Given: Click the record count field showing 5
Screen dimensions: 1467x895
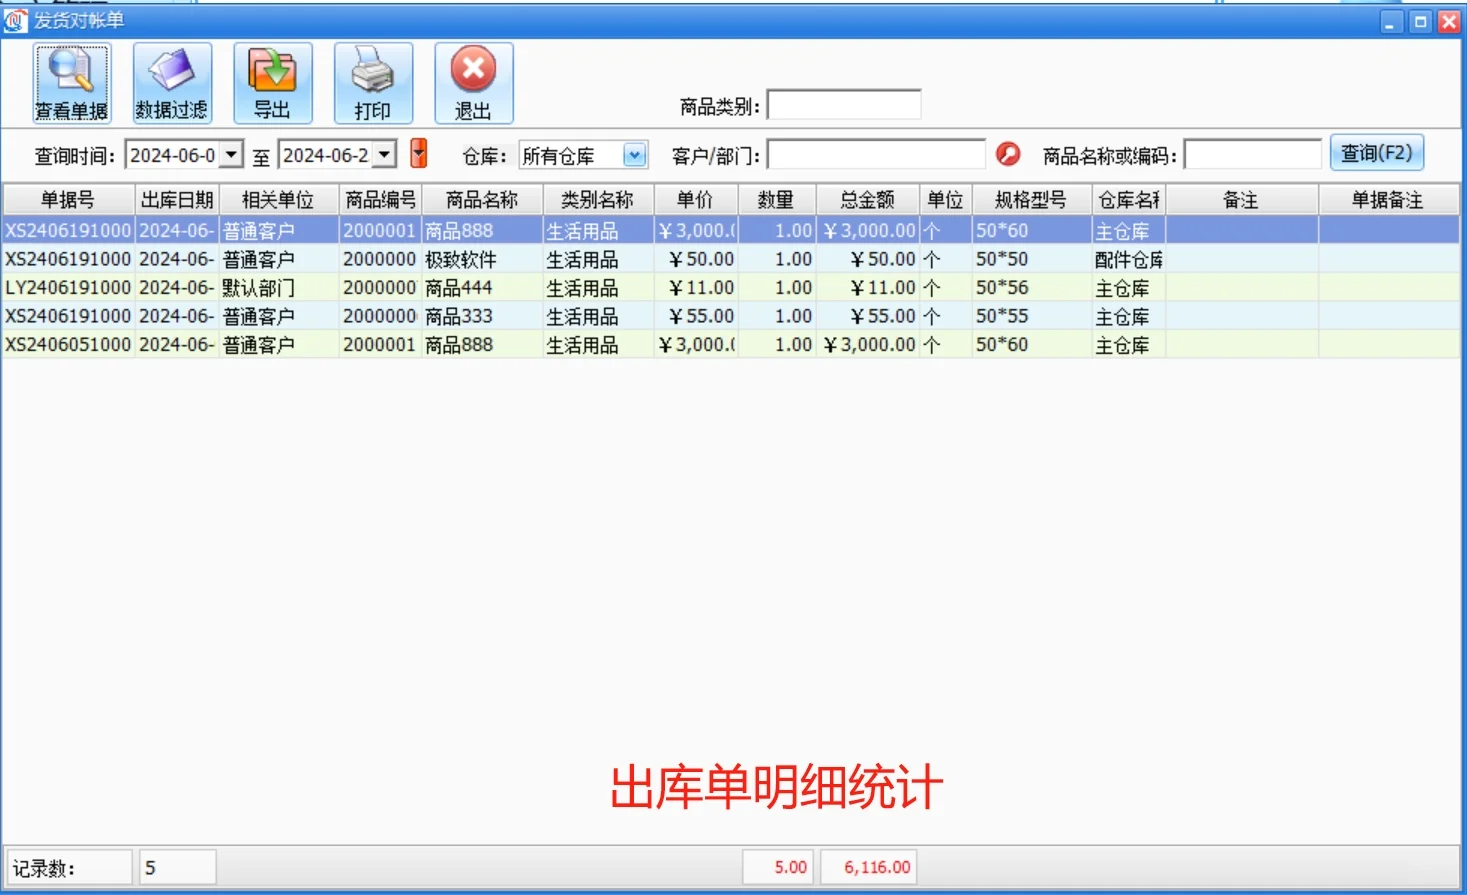Looking at the screenshot, I should 177,866.
